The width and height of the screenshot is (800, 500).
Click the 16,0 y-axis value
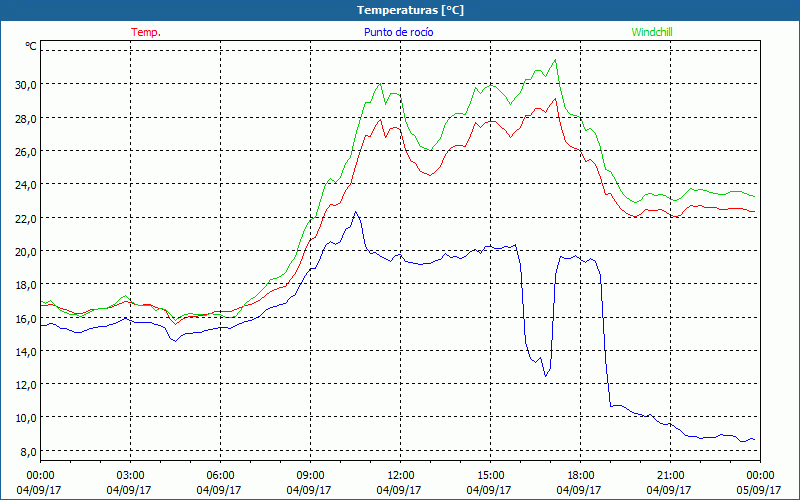tap(26, 318)
